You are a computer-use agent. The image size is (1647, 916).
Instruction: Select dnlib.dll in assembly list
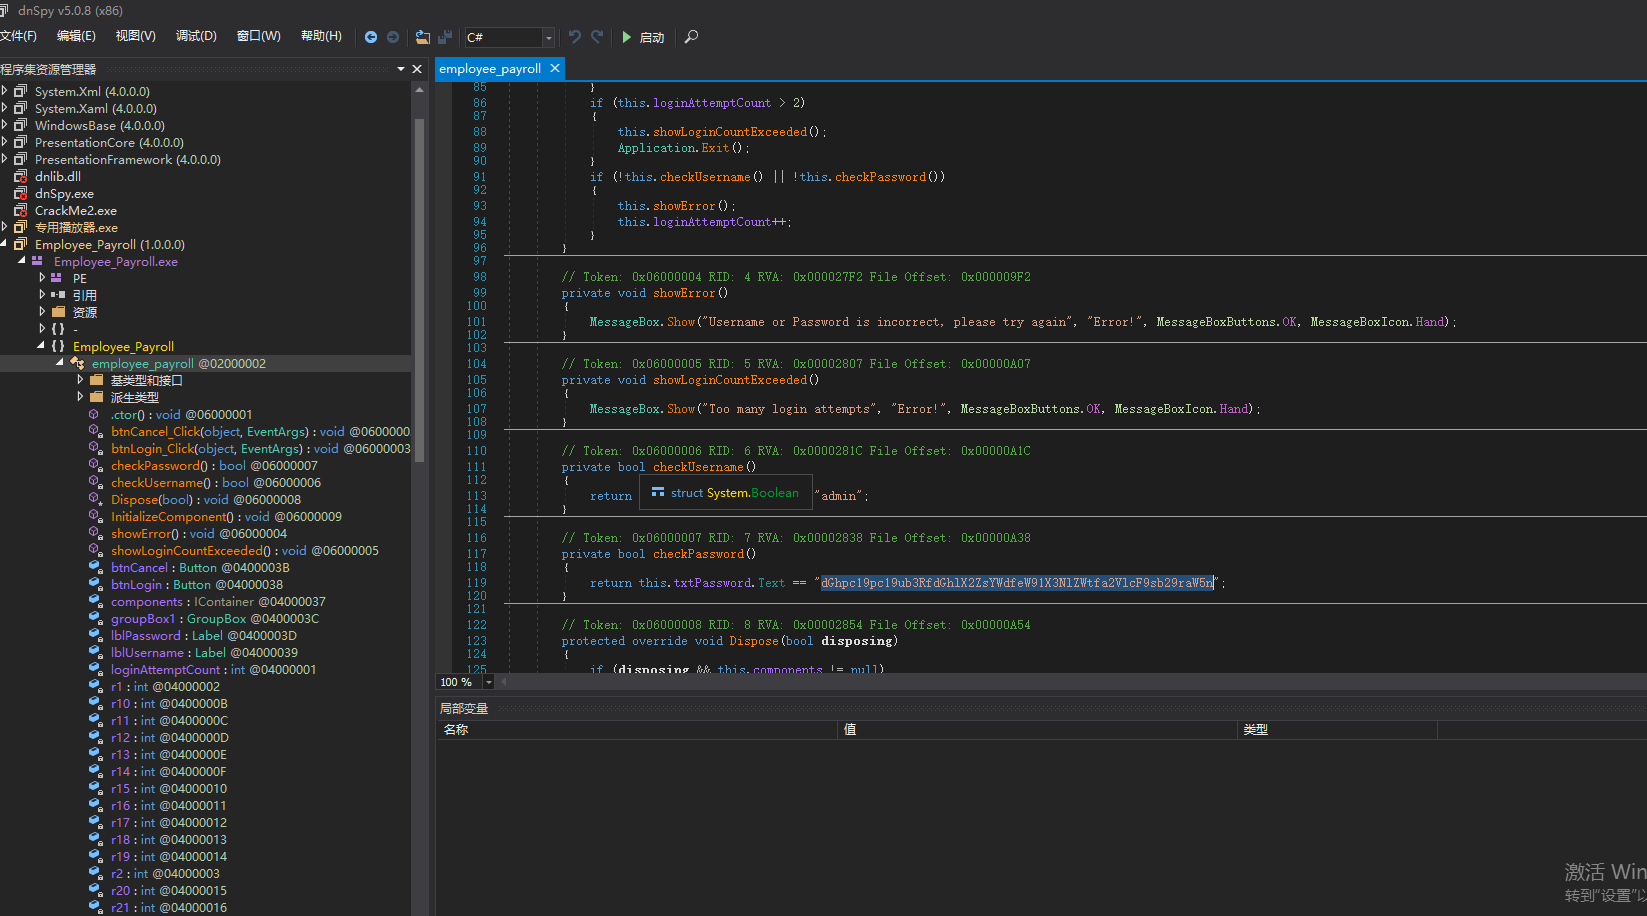(x=58, y=176)
